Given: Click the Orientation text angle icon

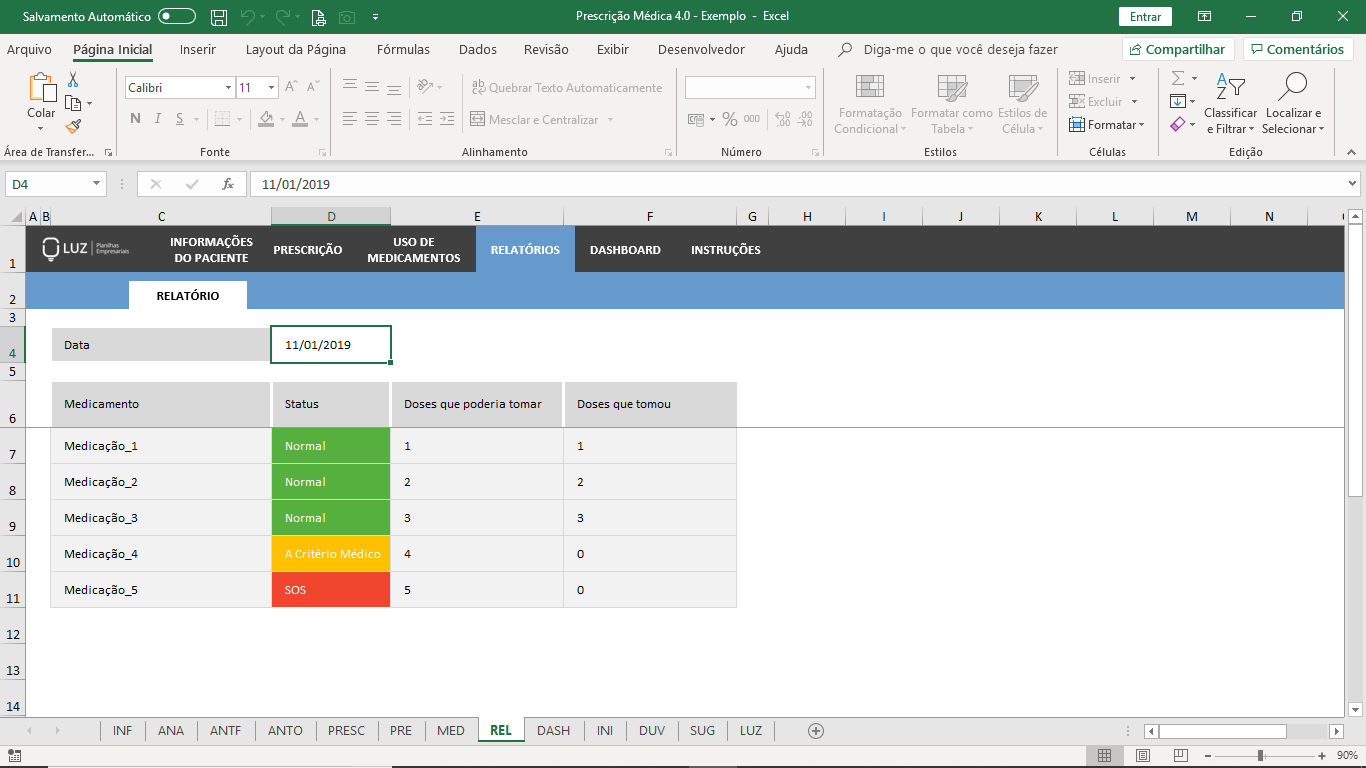Looking at the screenshot, I should click(x=425, y=88).
